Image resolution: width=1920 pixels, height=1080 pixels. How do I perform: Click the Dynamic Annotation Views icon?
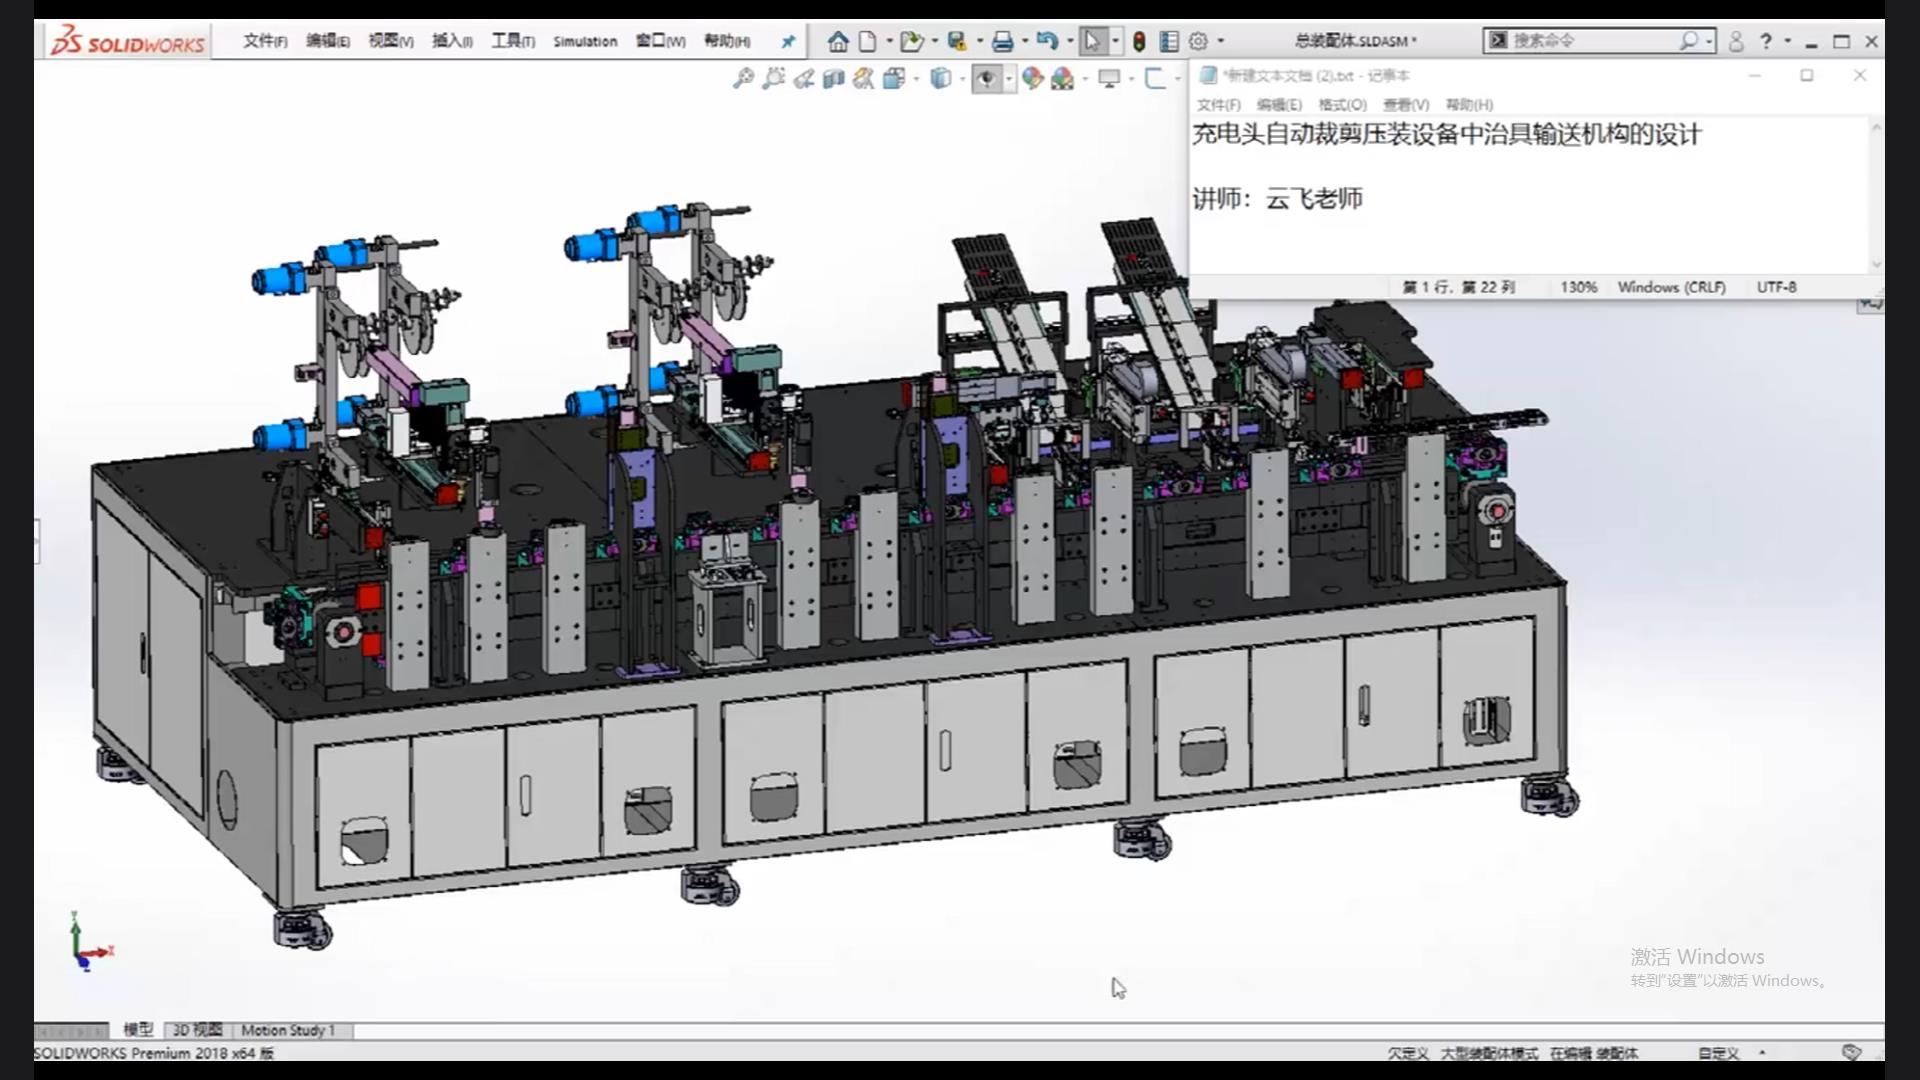(864, 78)
